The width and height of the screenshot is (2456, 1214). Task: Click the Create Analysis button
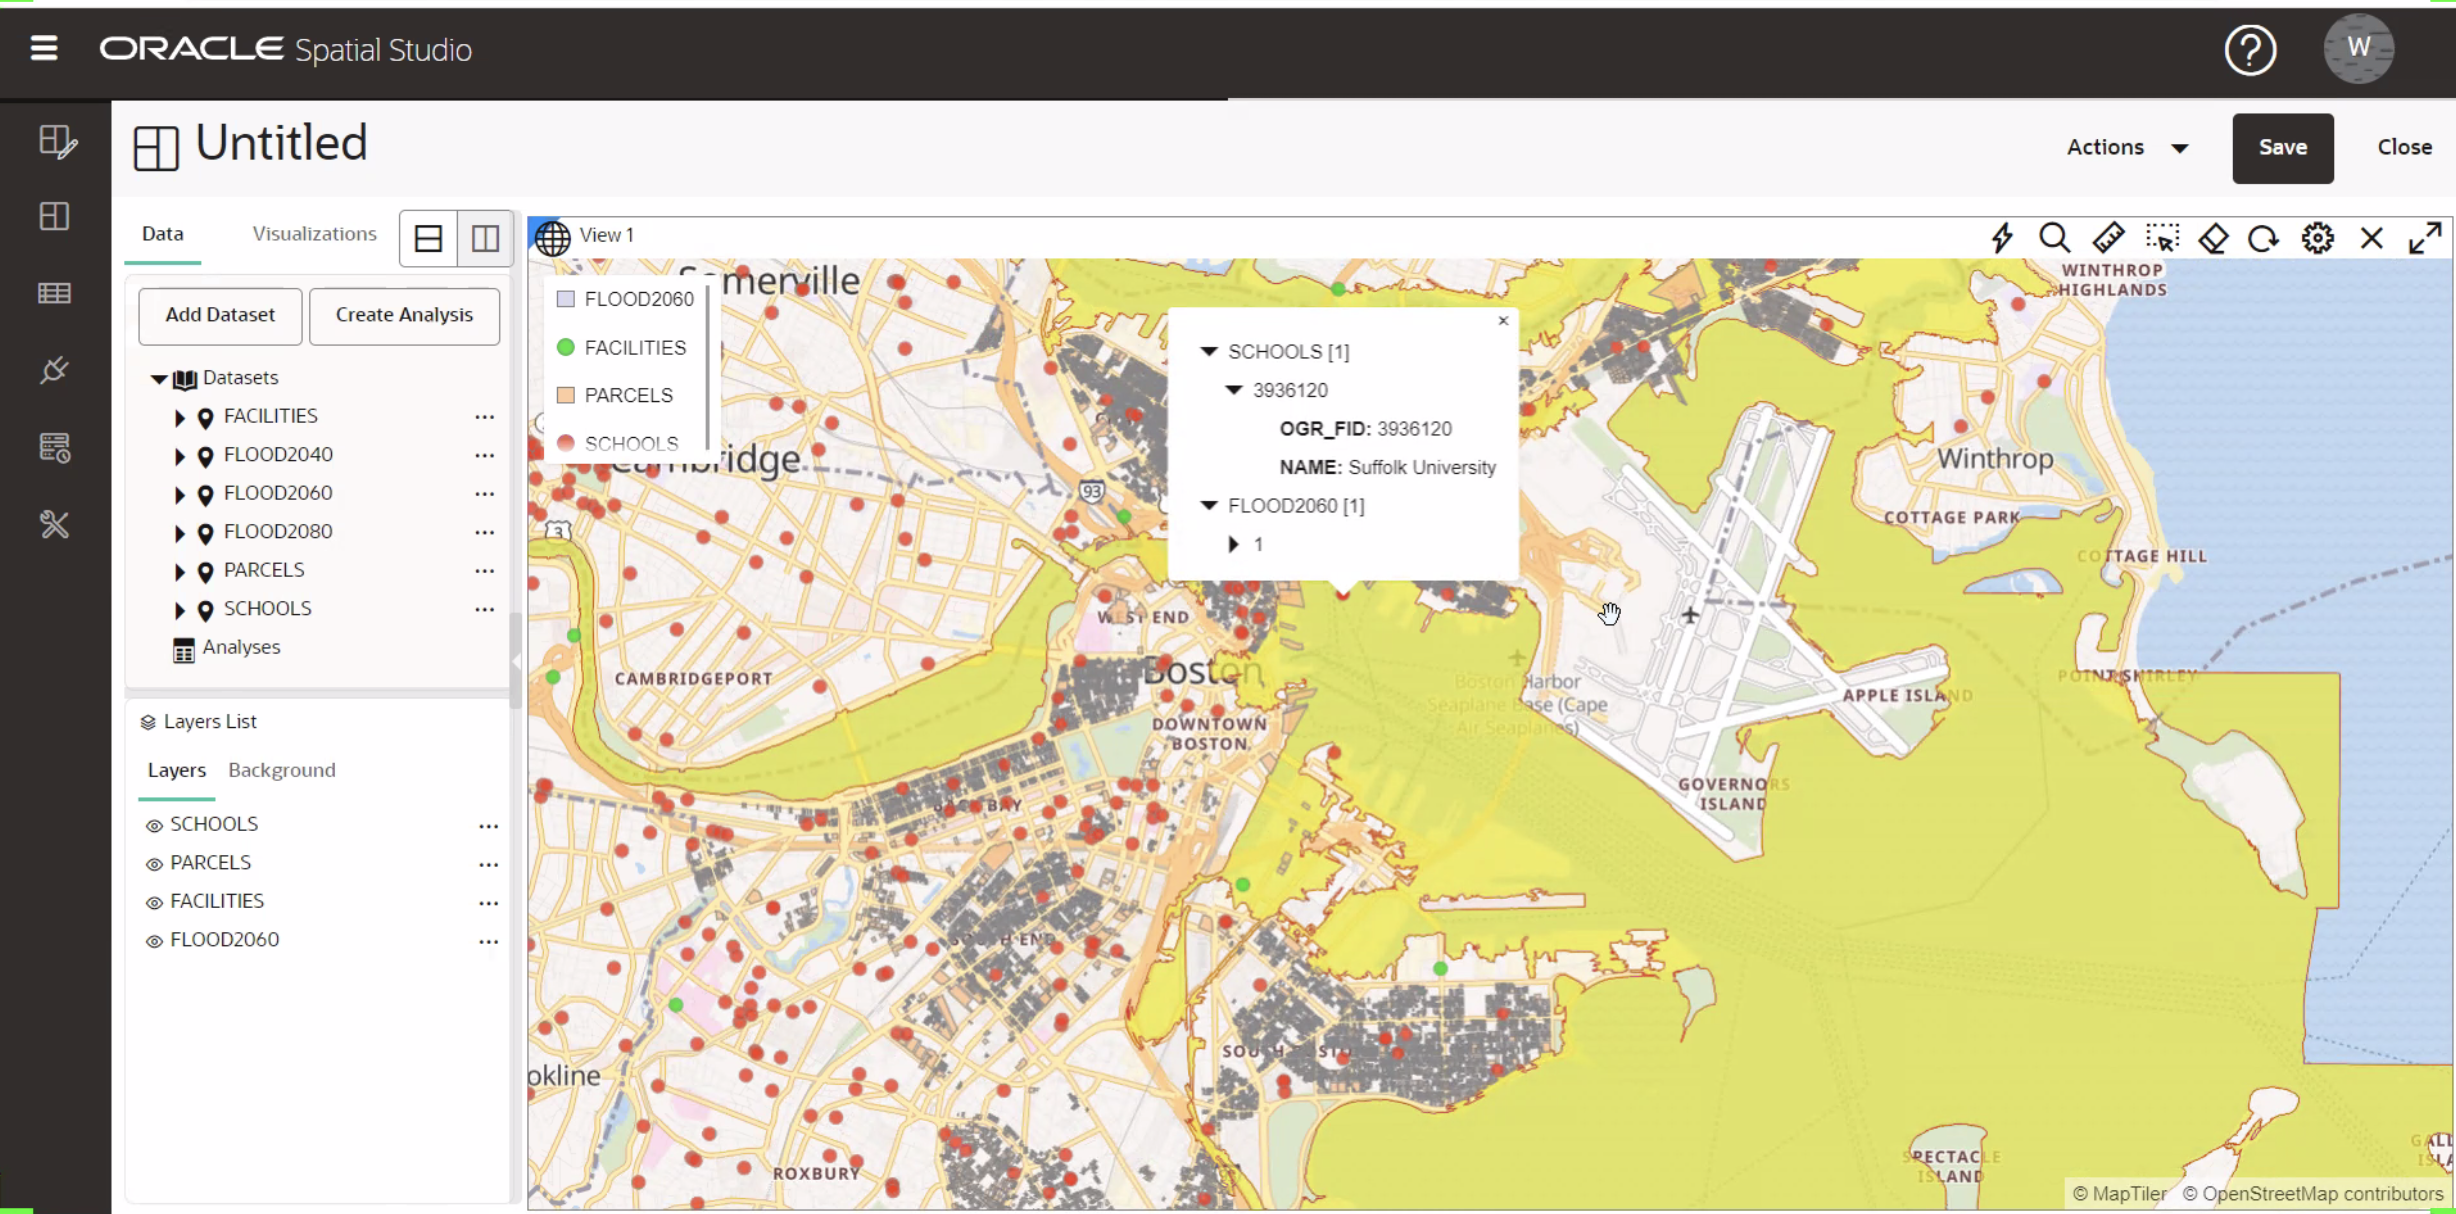click(404, 315)
